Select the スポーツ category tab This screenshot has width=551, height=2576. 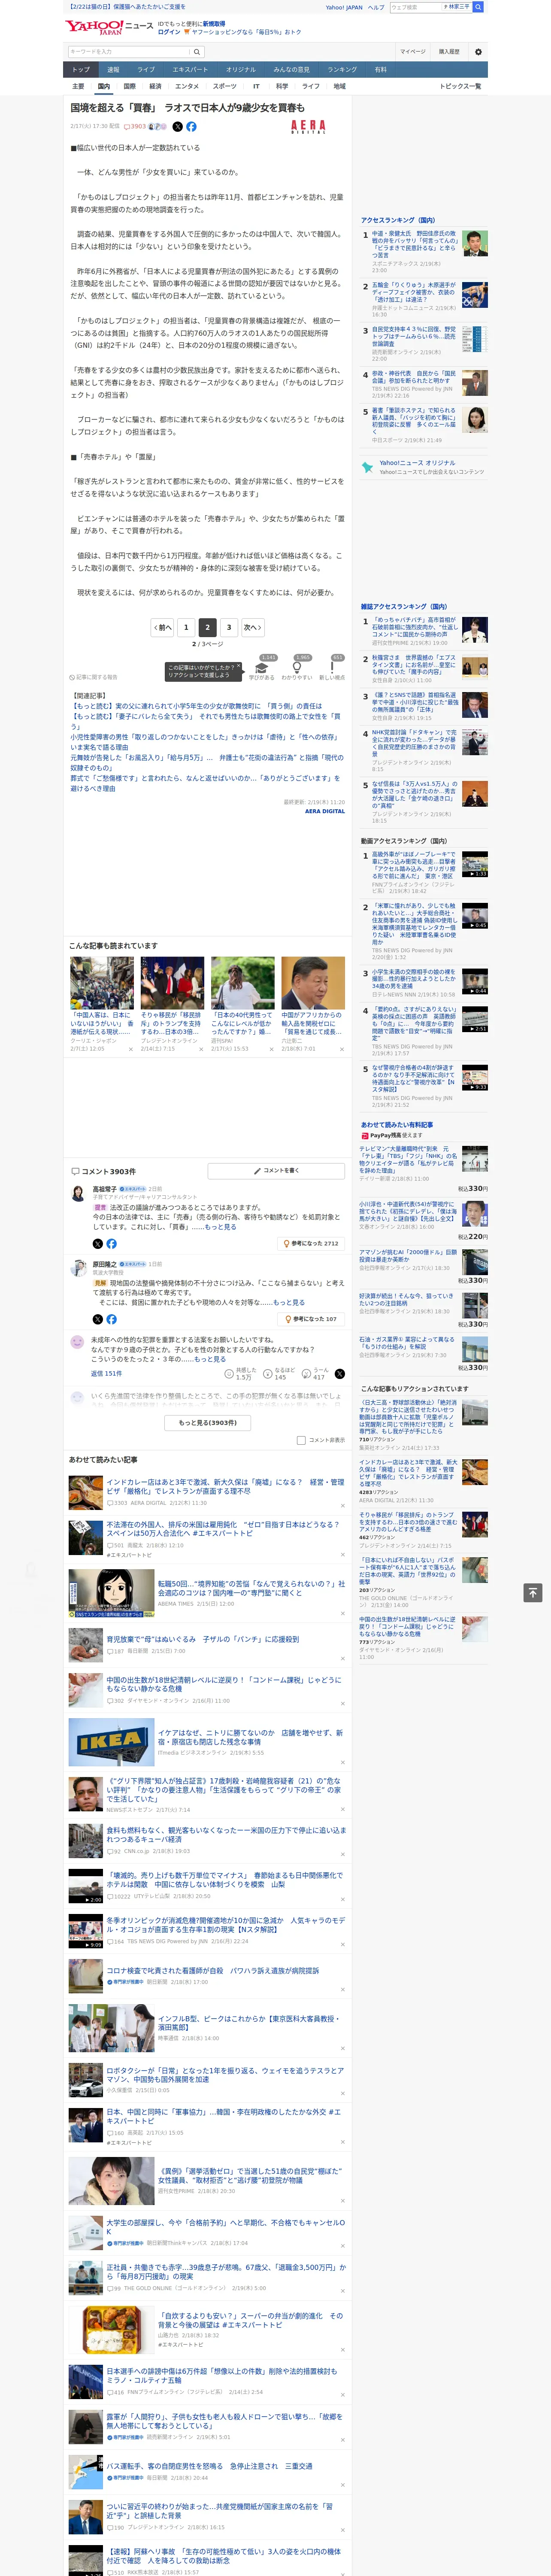(x=225, y=86)
